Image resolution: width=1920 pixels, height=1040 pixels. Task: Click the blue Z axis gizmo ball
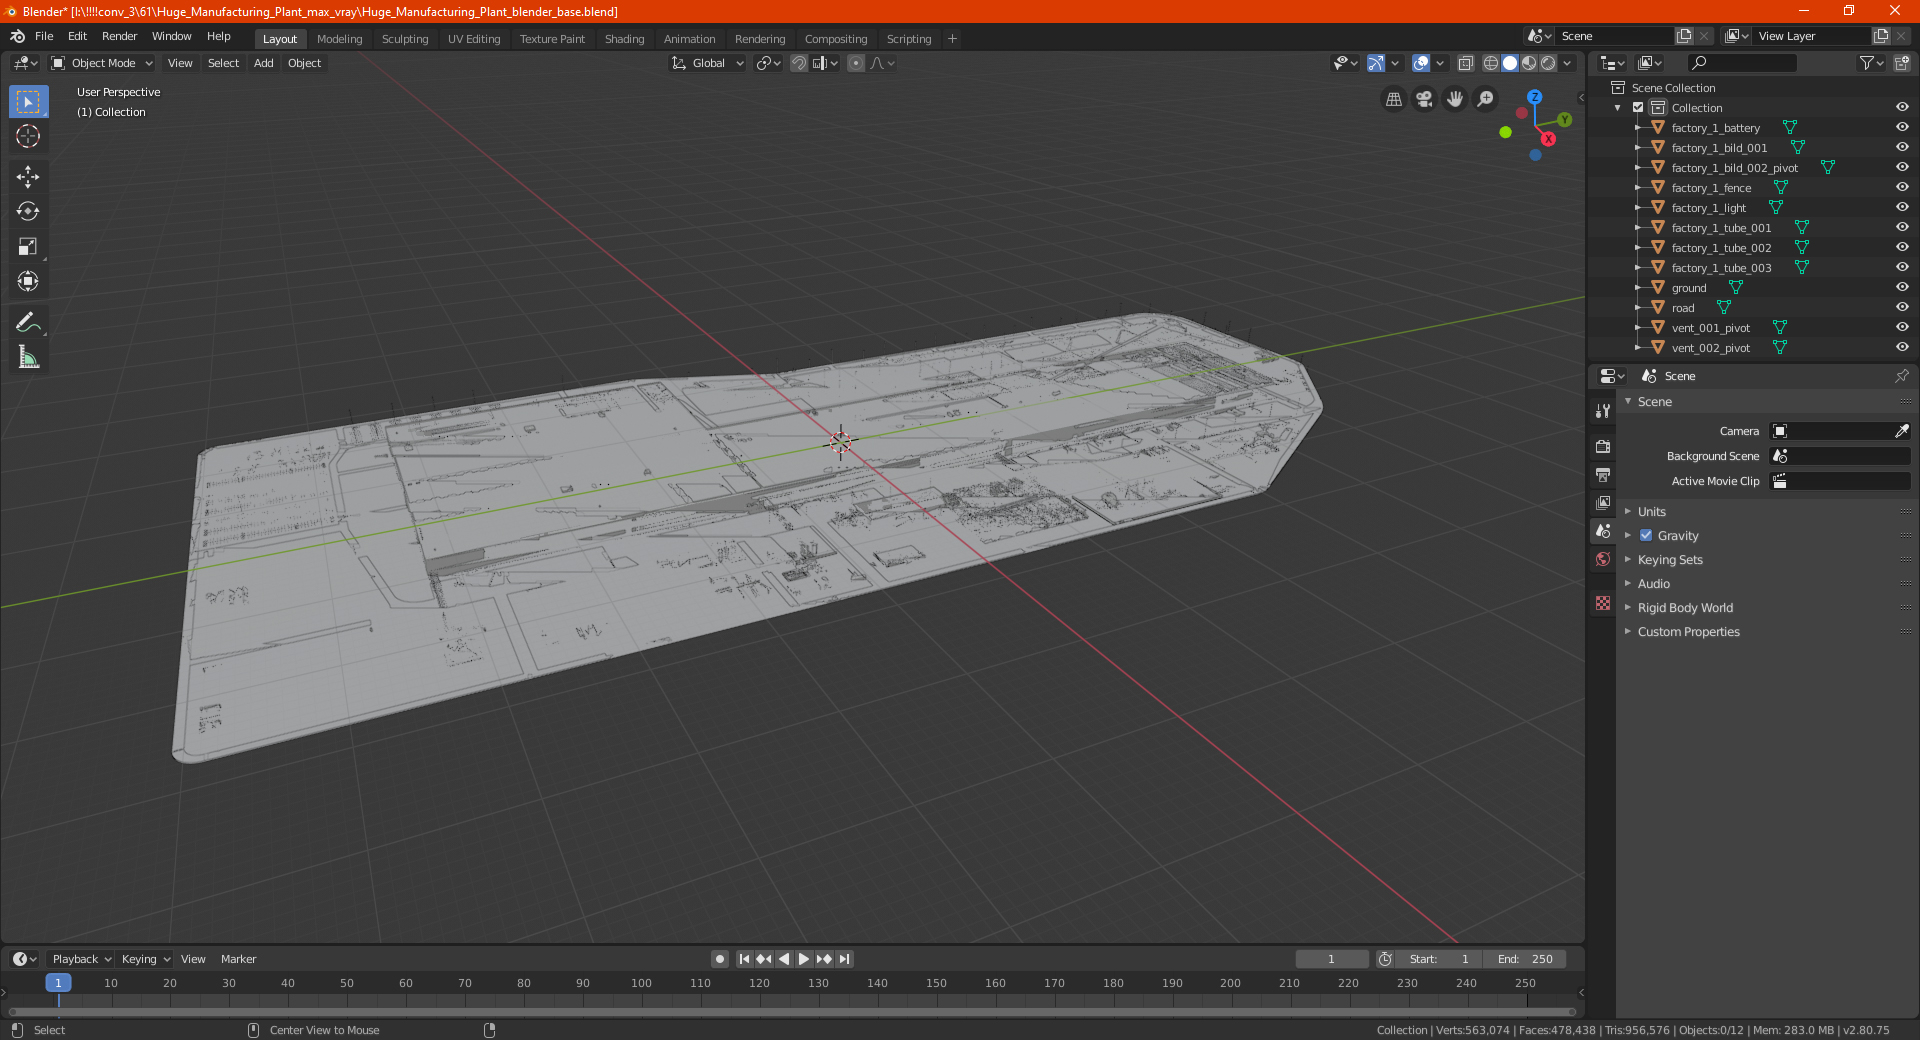(x=1534, y=97)
